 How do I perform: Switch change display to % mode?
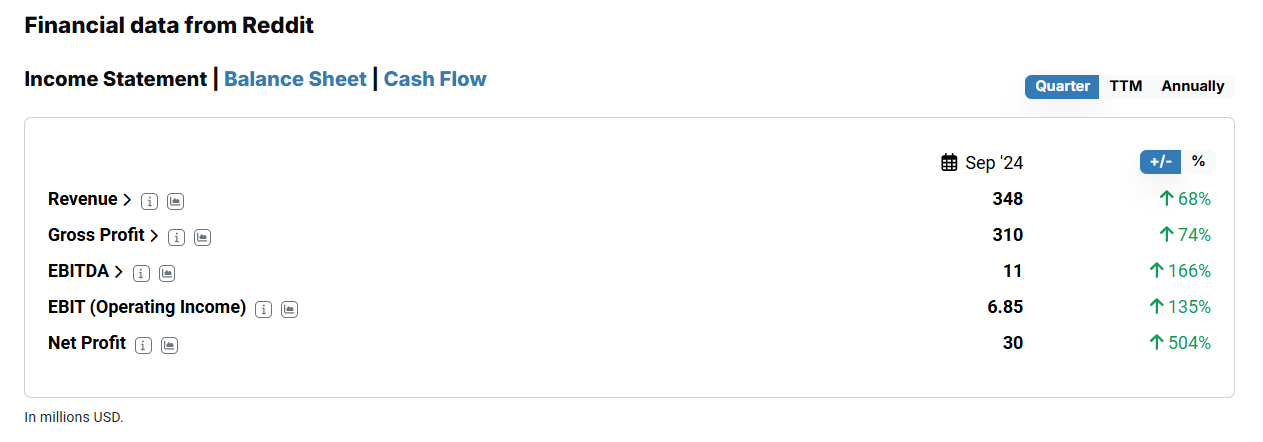pos(1198,161)
